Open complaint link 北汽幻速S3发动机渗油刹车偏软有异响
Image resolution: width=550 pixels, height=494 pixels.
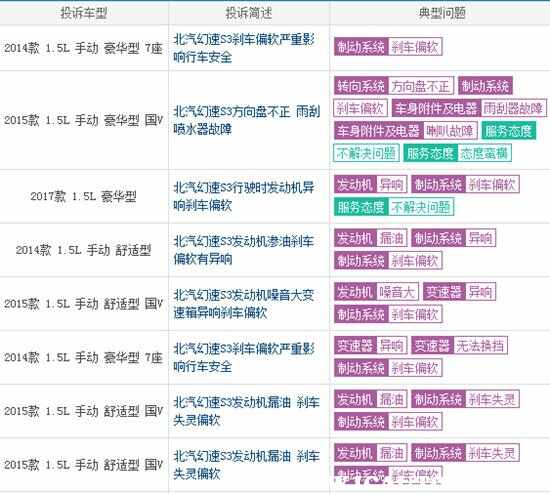244,250
